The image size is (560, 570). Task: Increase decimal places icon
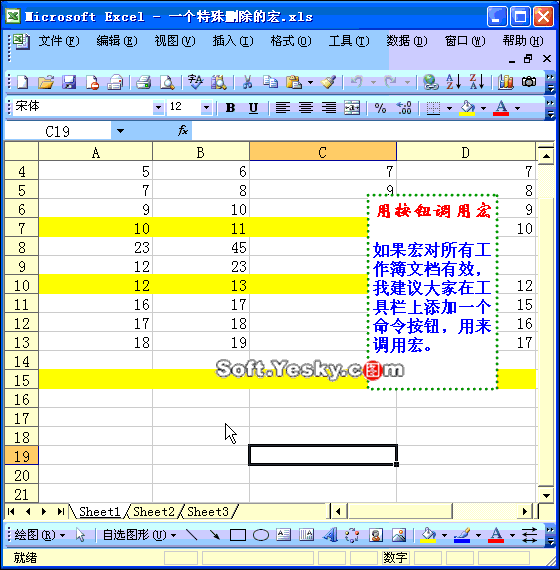pyautogui.click(x=404, y=108)
